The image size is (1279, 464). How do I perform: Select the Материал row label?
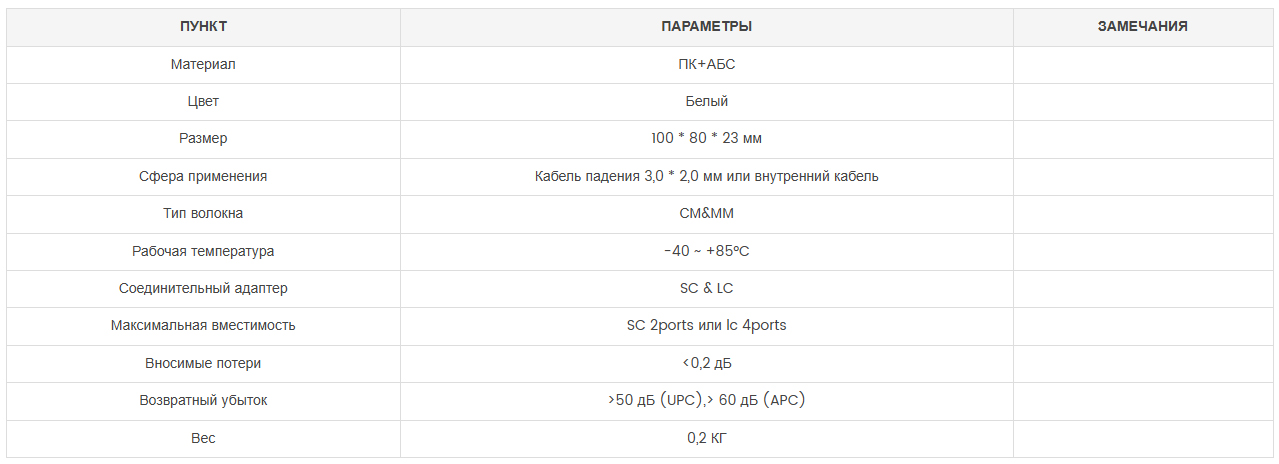coord(203,64)
